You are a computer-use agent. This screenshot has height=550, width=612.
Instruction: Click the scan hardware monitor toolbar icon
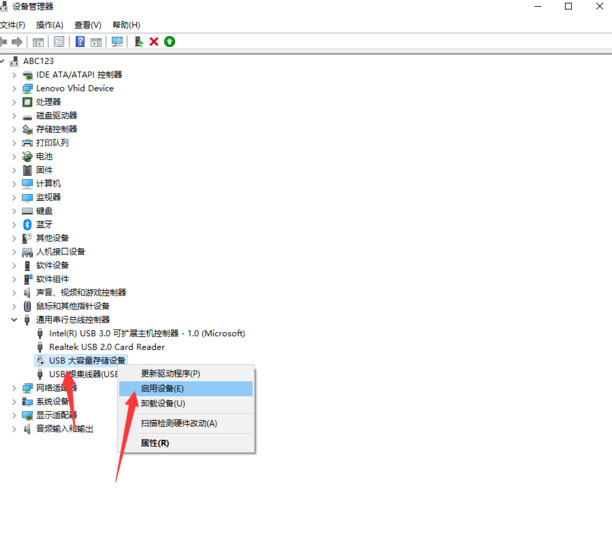click(x=117, y=42)
